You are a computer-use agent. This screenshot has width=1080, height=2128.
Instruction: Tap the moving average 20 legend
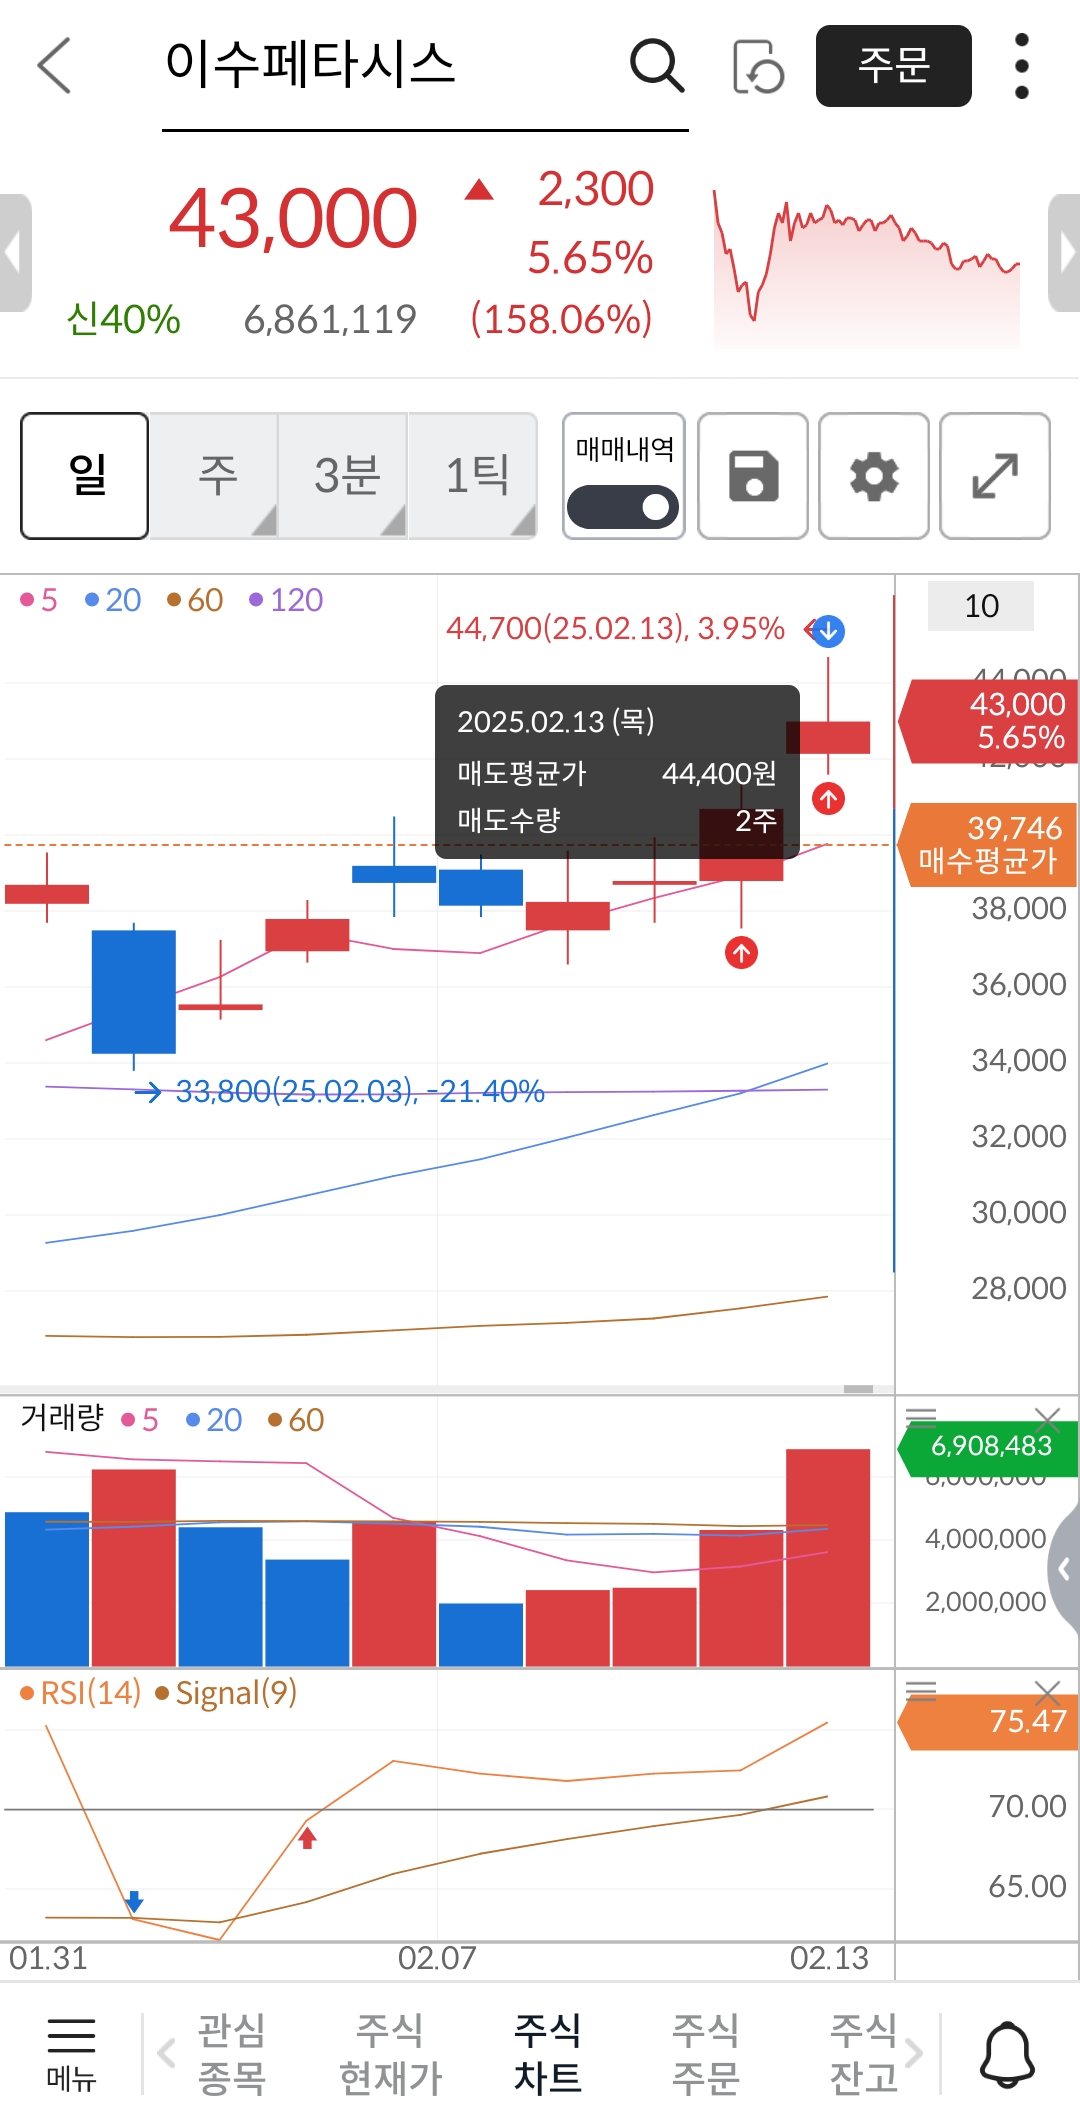coord(113,600)
